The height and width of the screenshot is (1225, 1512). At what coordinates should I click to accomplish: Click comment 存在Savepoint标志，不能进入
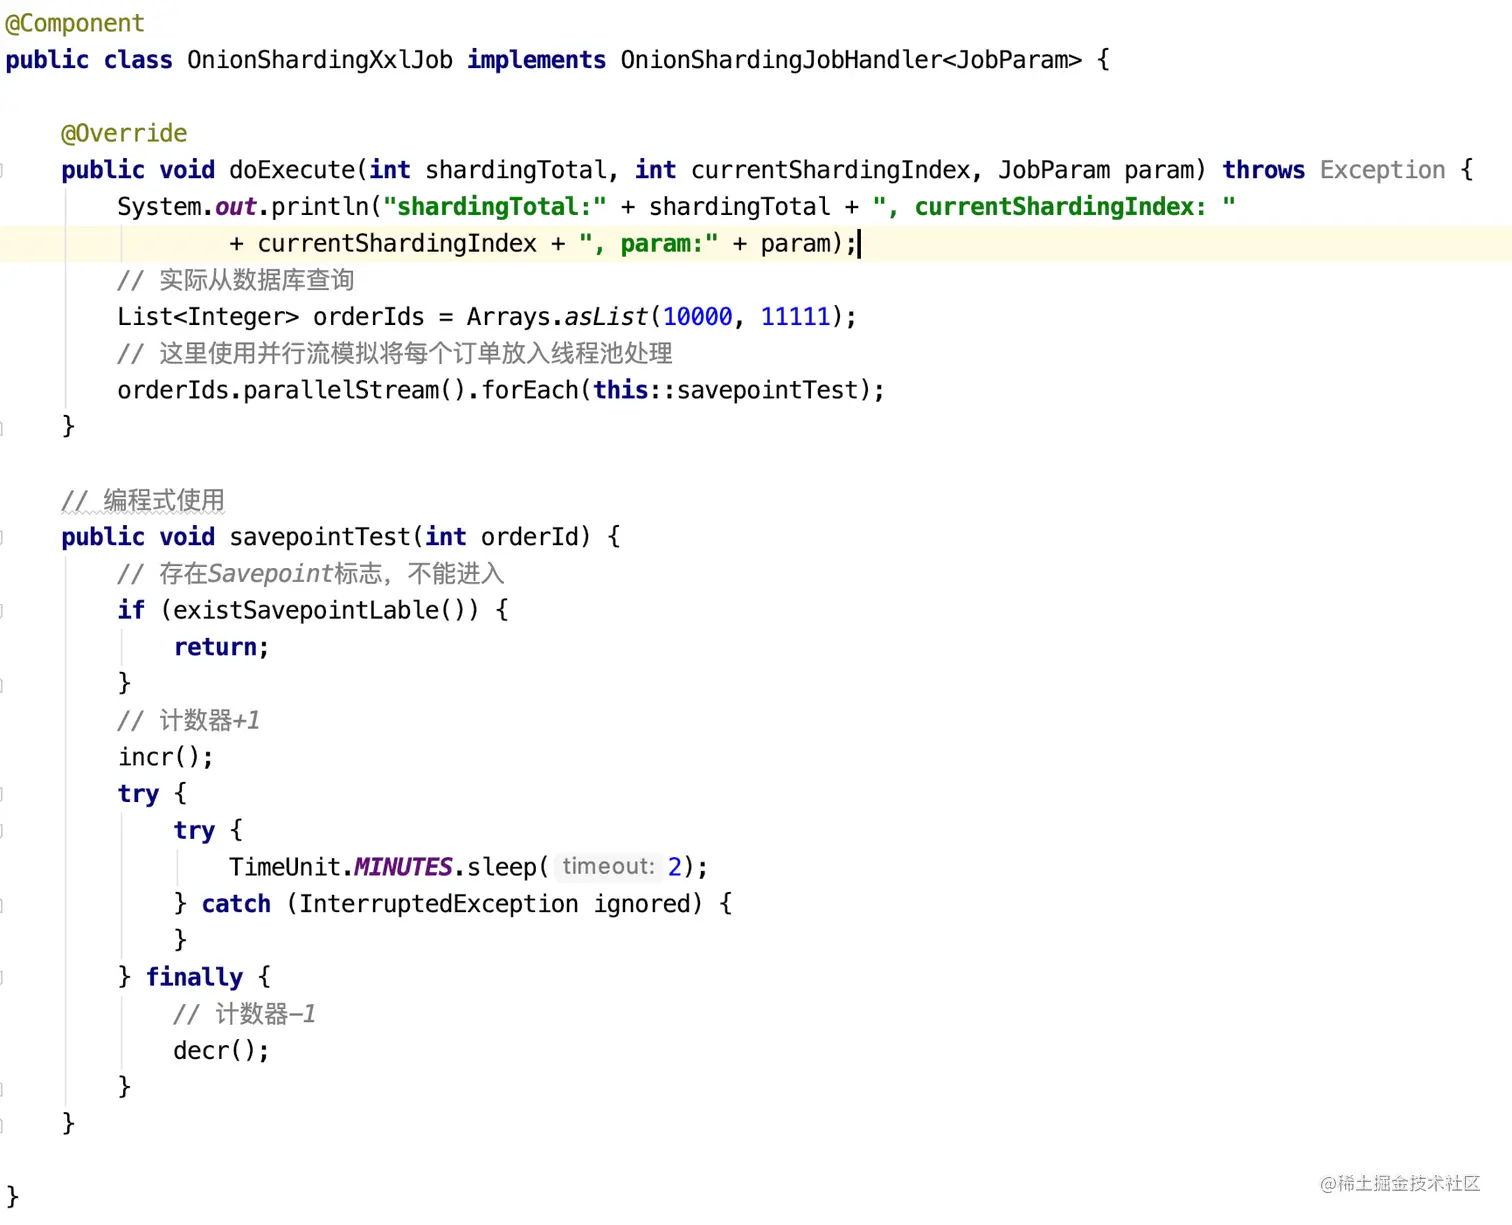click(310, 574)
